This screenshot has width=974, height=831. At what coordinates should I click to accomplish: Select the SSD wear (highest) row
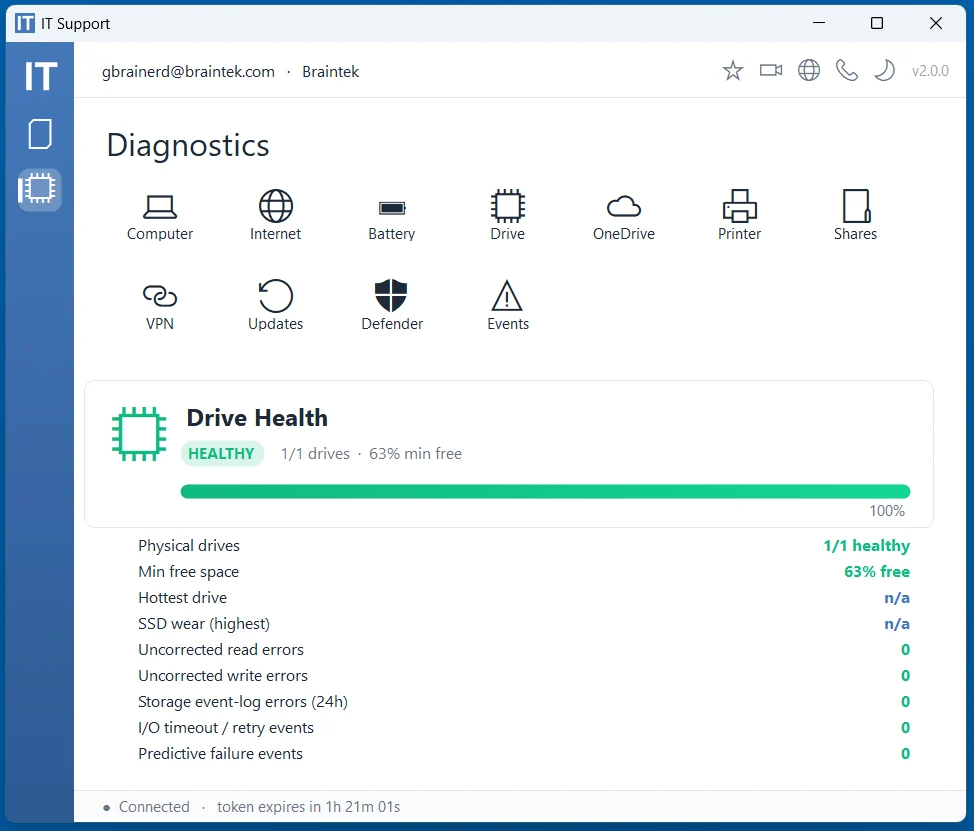(524, 624)
